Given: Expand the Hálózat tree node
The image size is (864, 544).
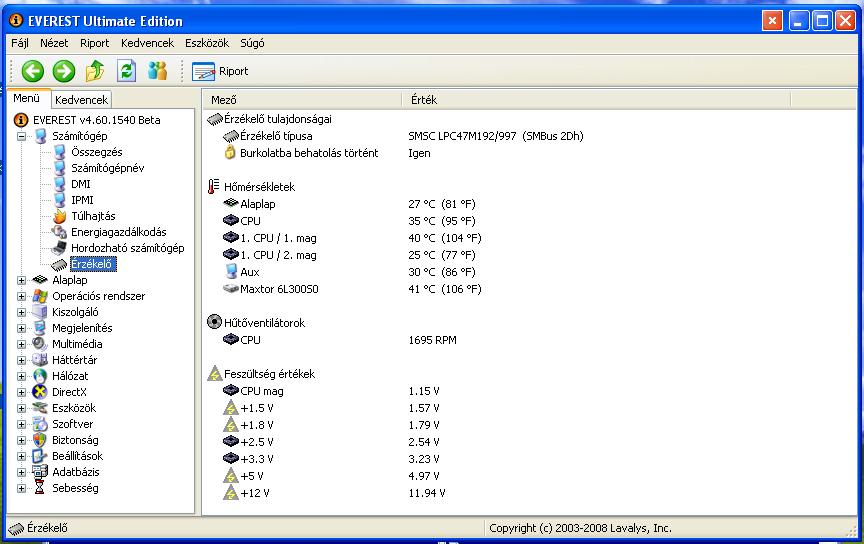Looking at the screenshot, I should pos(21,376).
